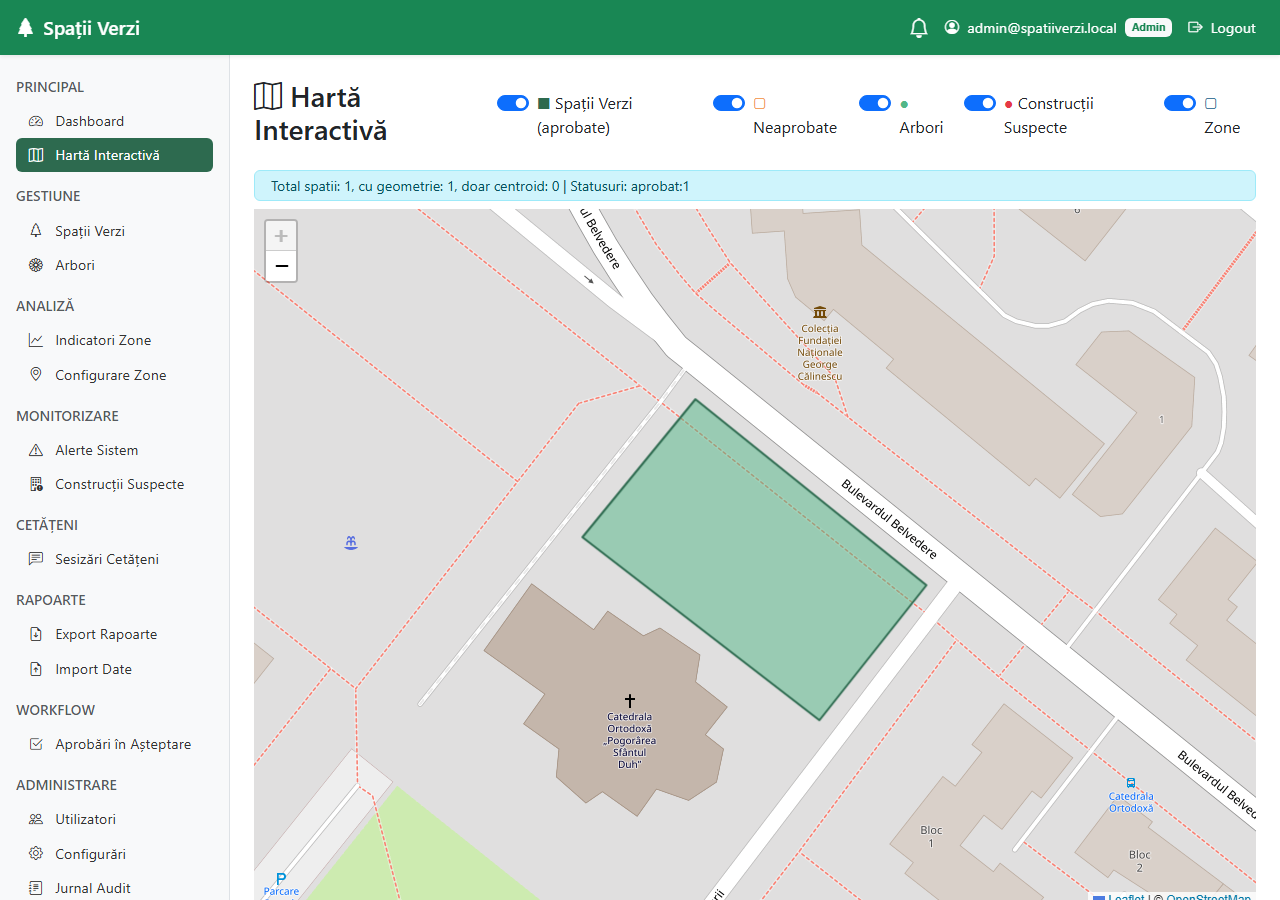Open Hartă Interactivă in the sidebar

[114, 155]
